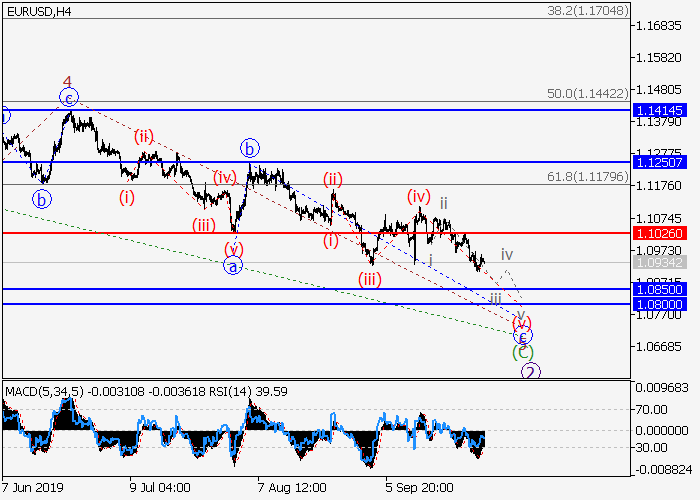The height and width of the screenshot is (500, 700).
Task: Select the blue 1.12507 price level tag
Action: (658, 162)
